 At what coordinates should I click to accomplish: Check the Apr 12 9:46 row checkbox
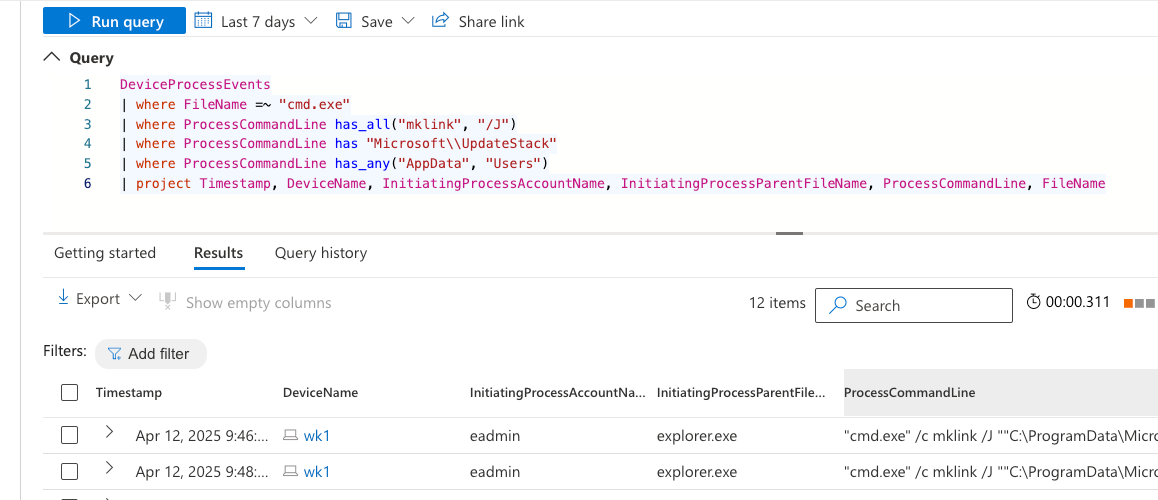click(x=69, y=435)
